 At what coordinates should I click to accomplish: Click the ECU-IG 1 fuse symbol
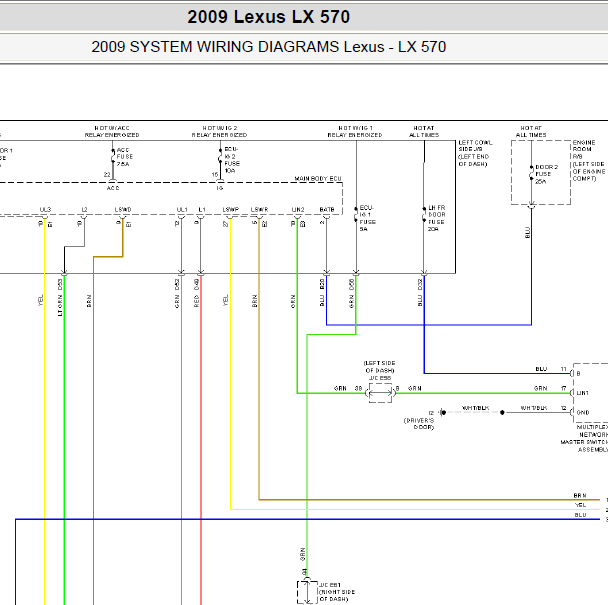point(356,215)
